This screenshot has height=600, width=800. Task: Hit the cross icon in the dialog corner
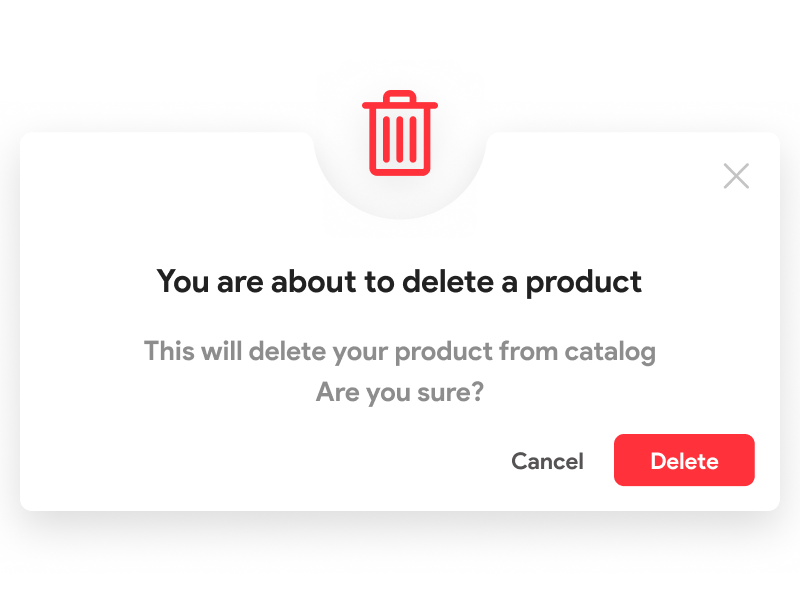pos(736,177)
